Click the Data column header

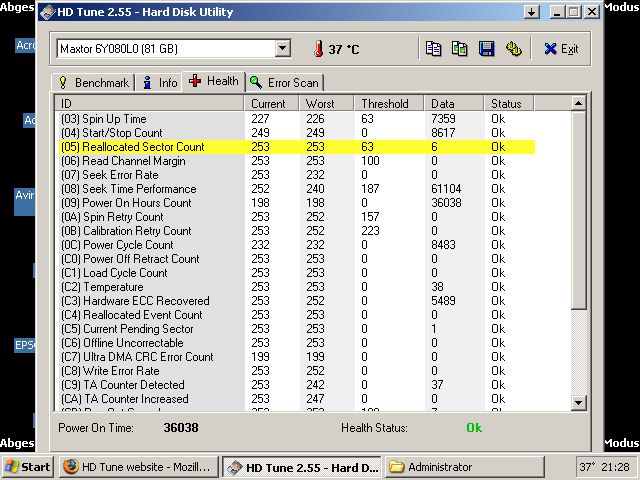[x=454, y=104]
